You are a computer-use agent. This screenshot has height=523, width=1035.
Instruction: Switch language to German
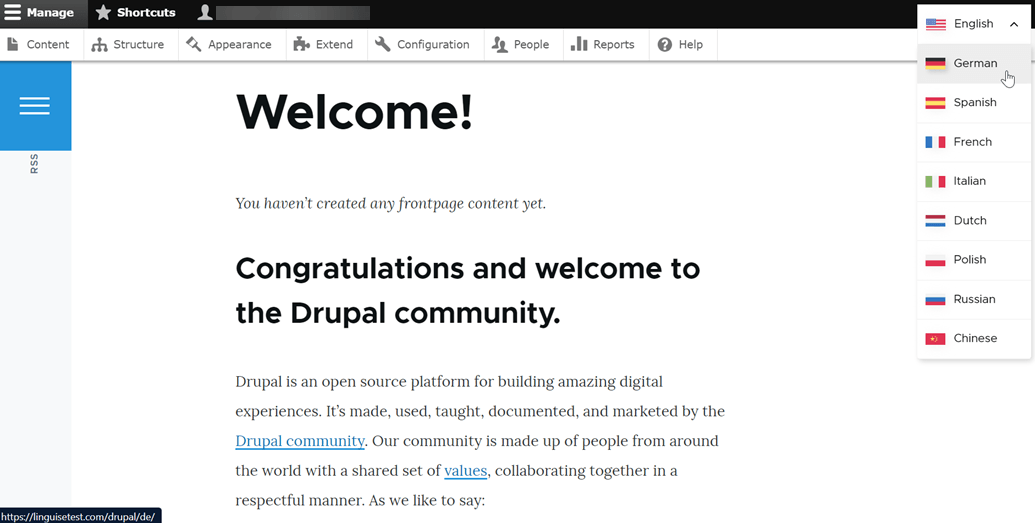coord(974,63)
